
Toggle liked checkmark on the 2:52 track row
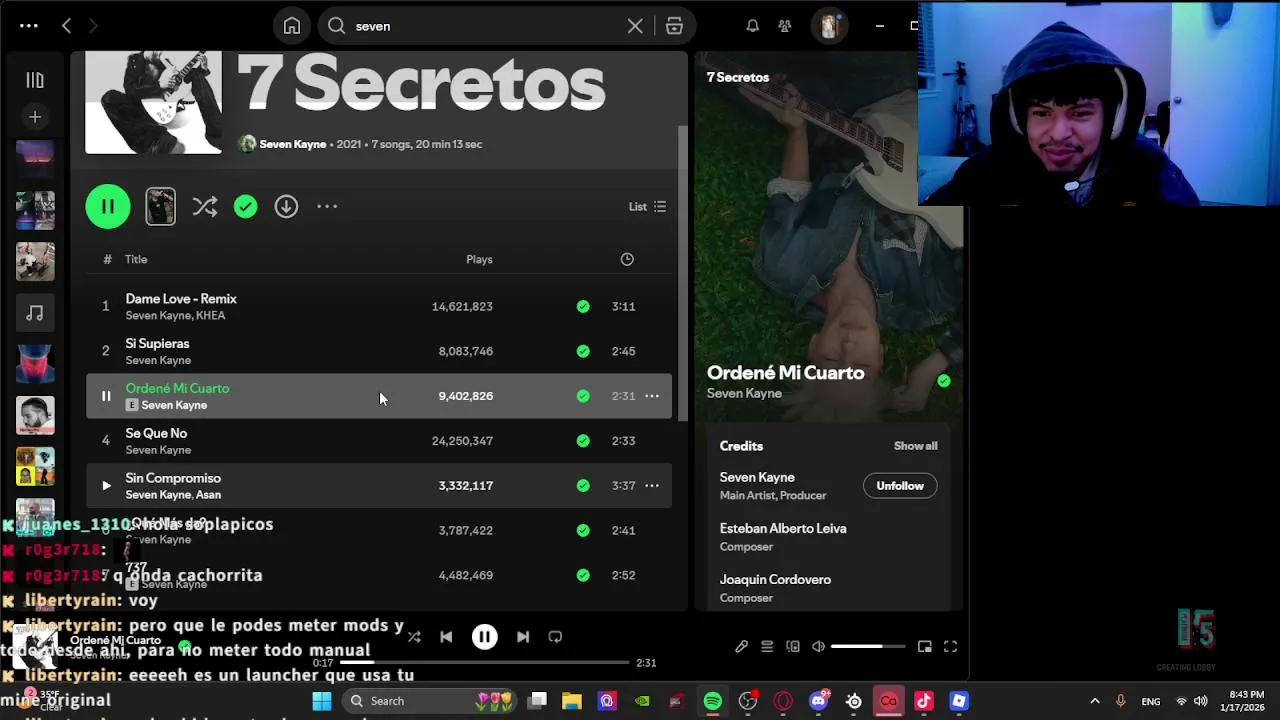(x=583, y=576)
